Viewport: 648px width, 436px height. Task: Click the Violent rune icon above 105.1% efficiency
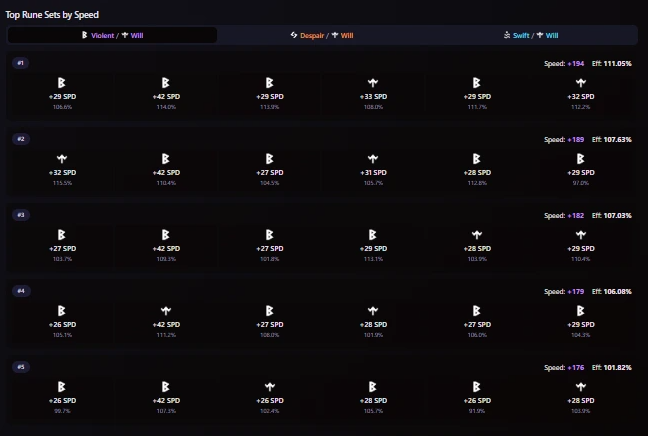(62, 311)
